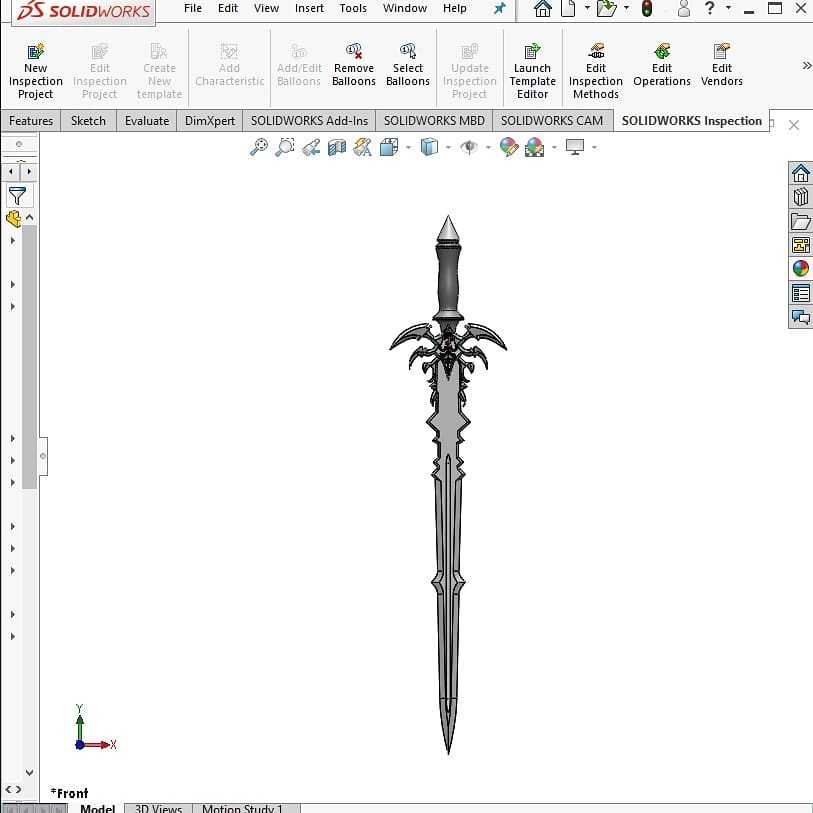Image resolution: width=813 pixels, height=813 pixels.
Task: Open the Window menu
Action: pos(405,8)
